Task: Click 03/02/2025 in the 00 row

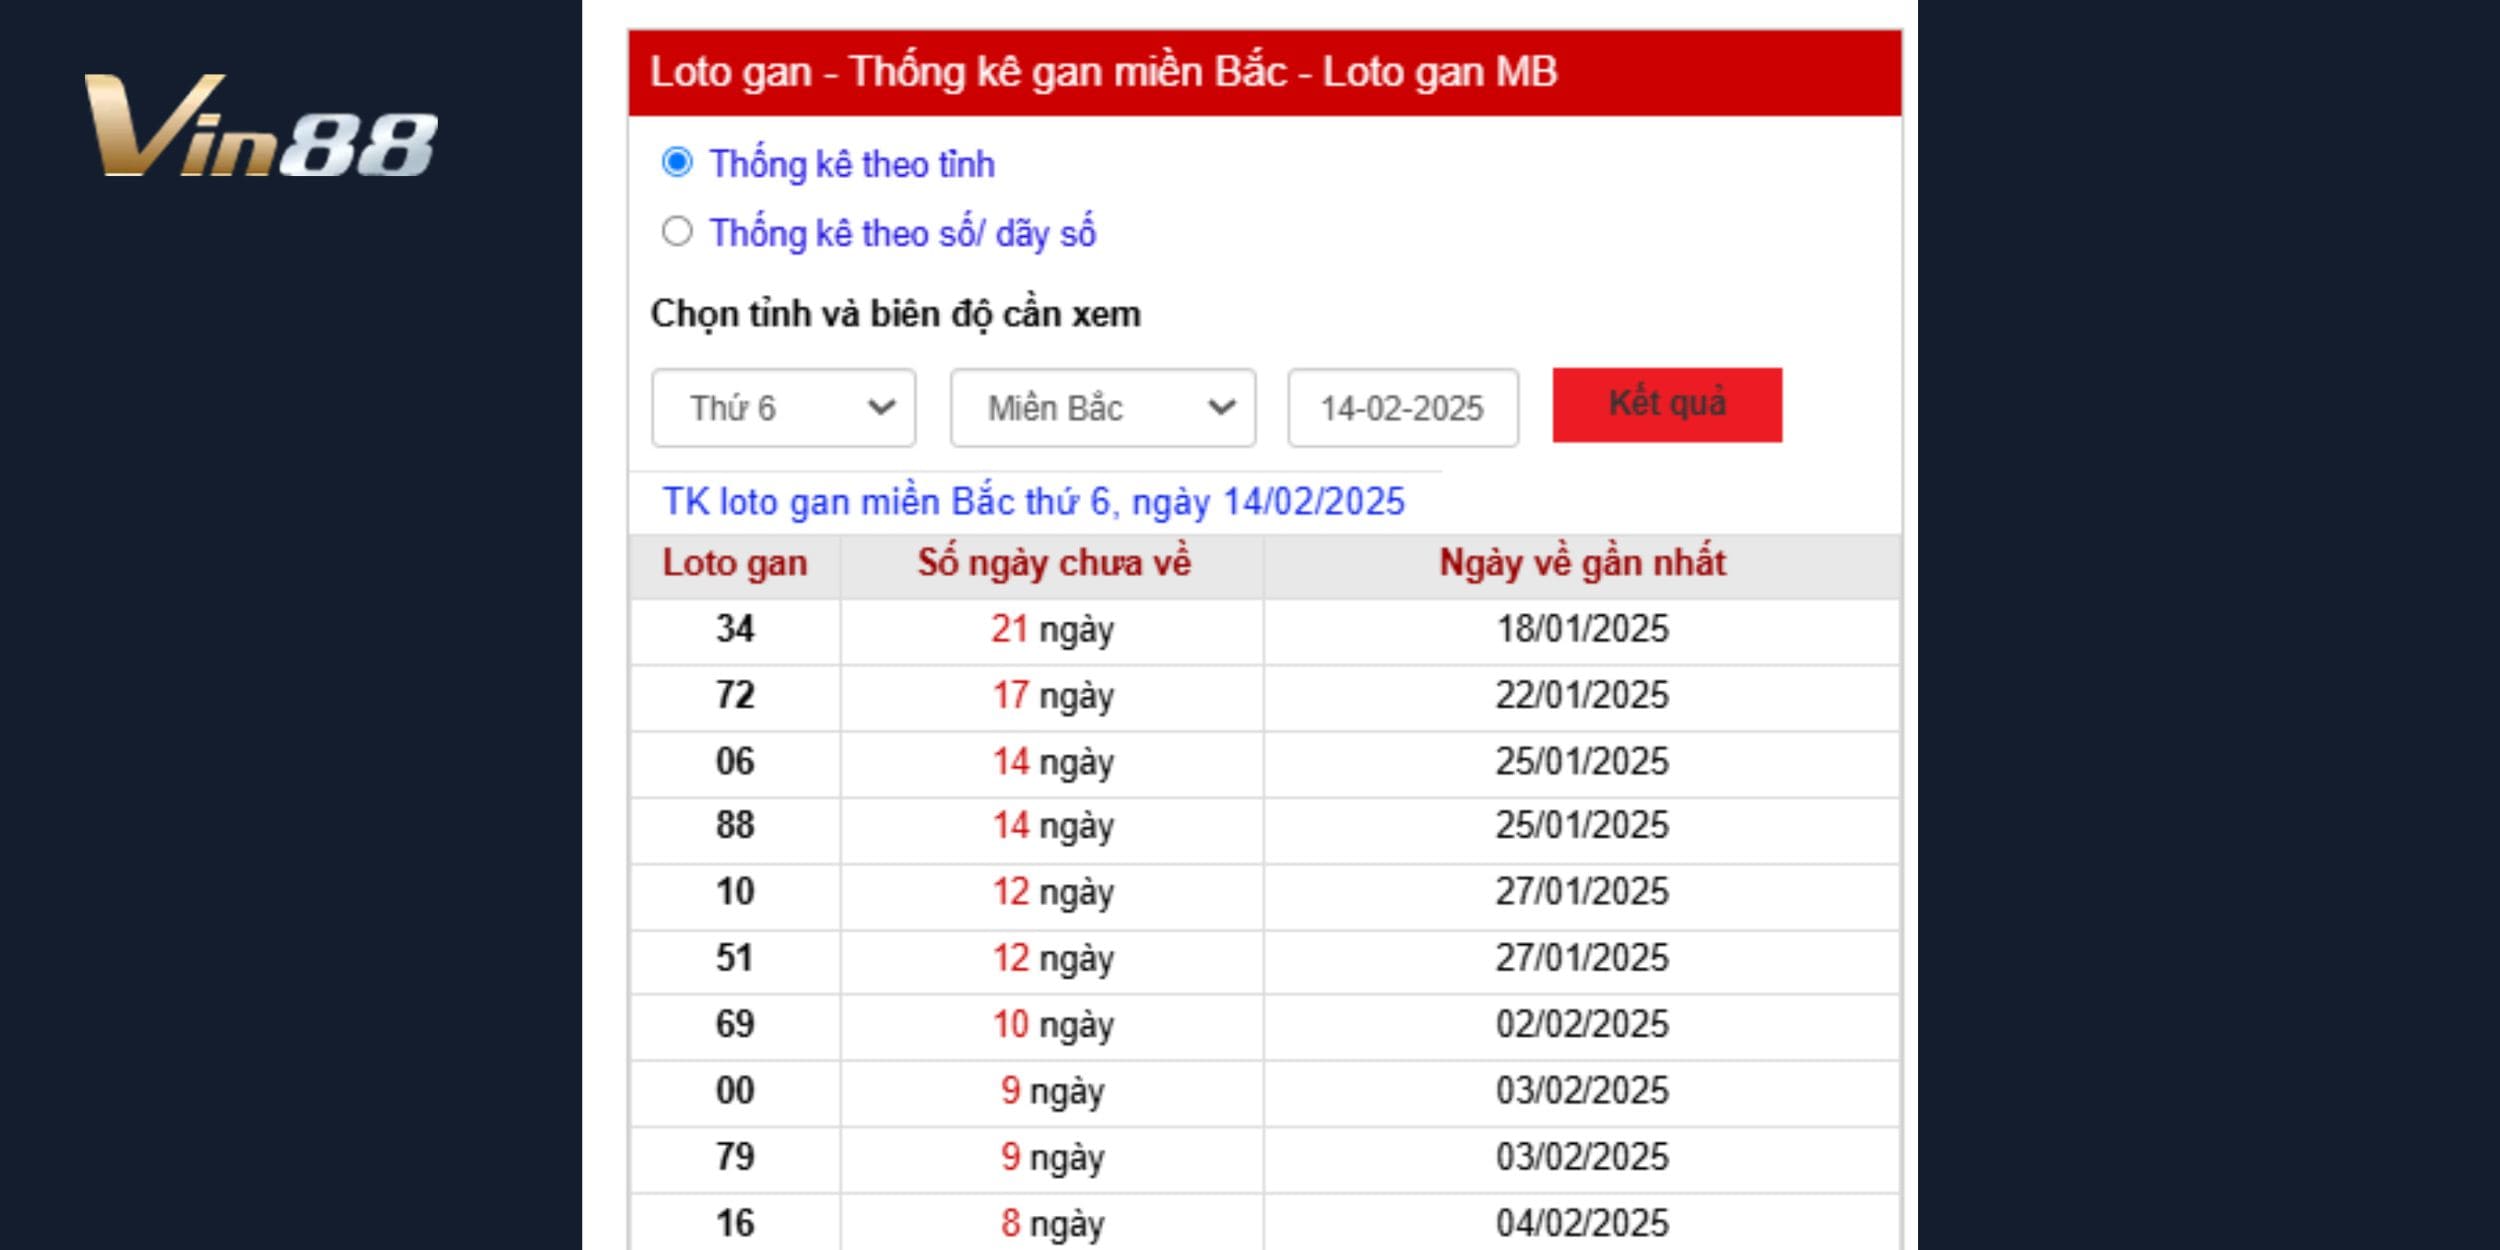Action: [1583, 1091]
